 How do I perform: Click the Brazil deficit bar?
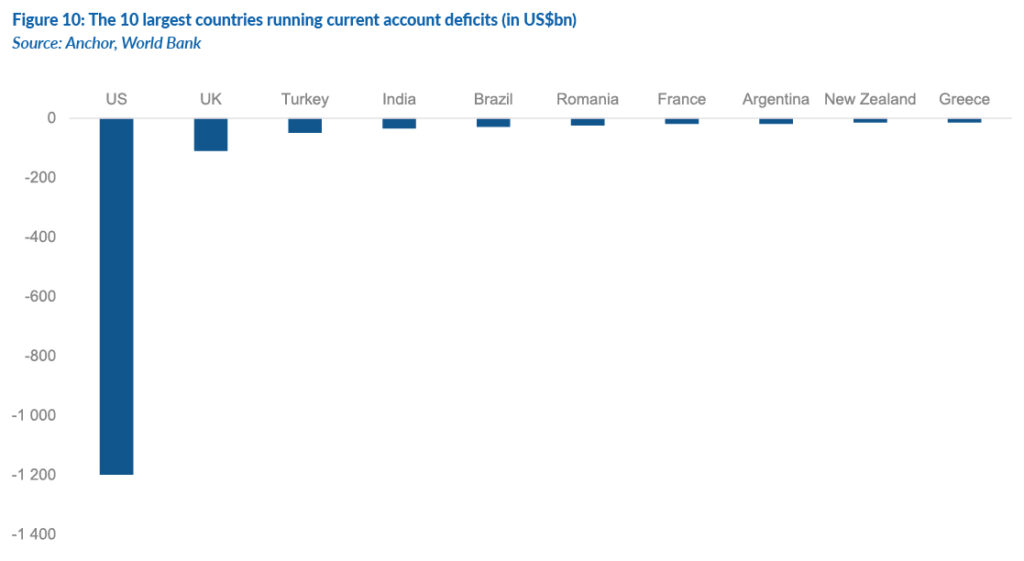[493, 123]
